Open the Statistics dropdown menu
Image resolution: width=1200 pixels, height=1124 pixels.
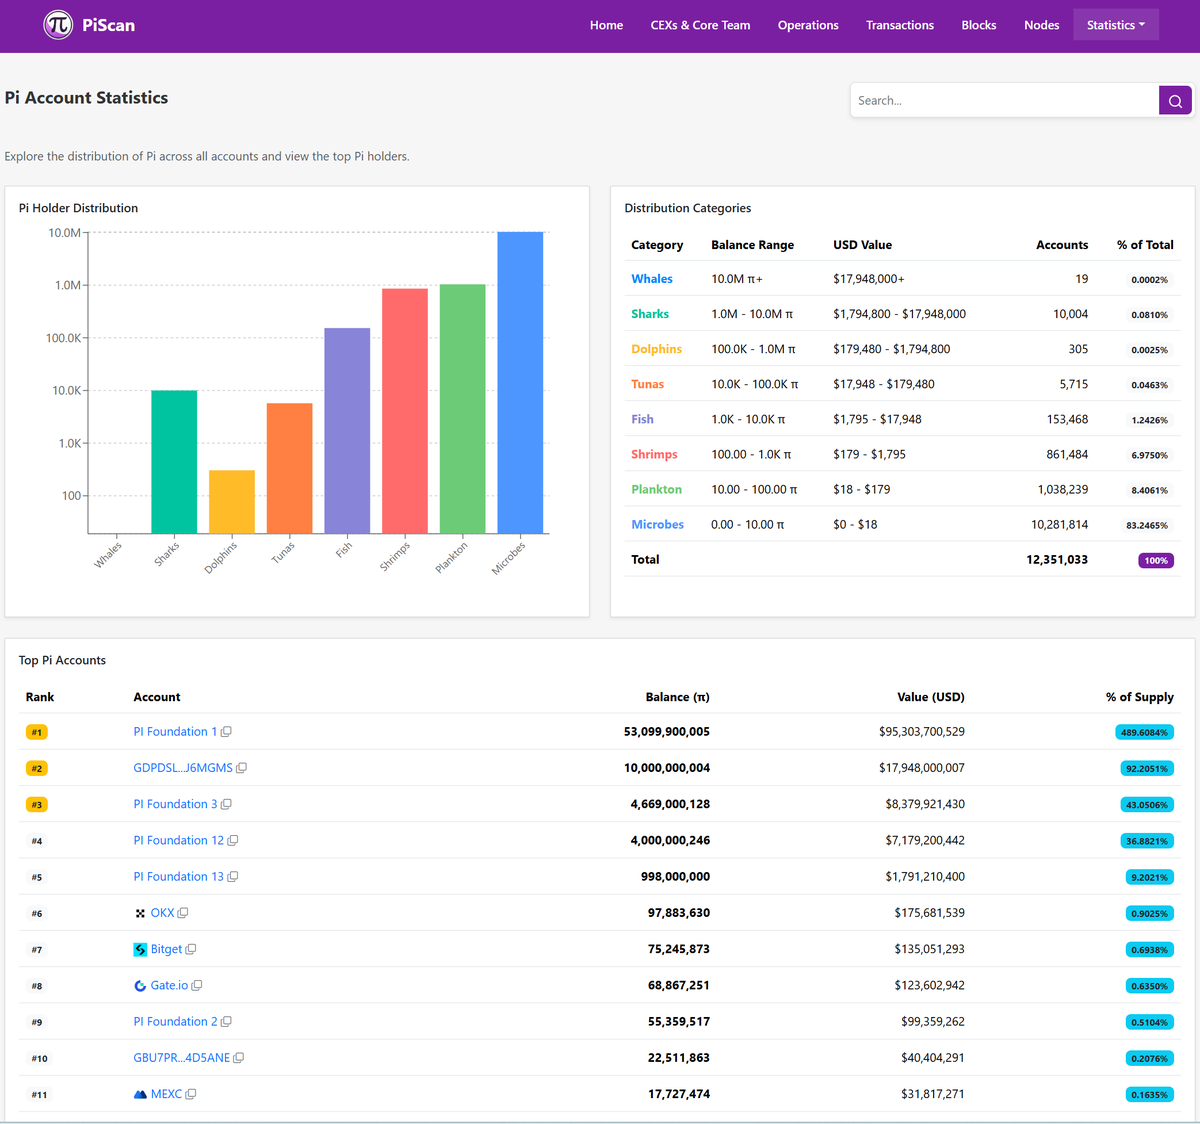click(x=1116, y=25)
